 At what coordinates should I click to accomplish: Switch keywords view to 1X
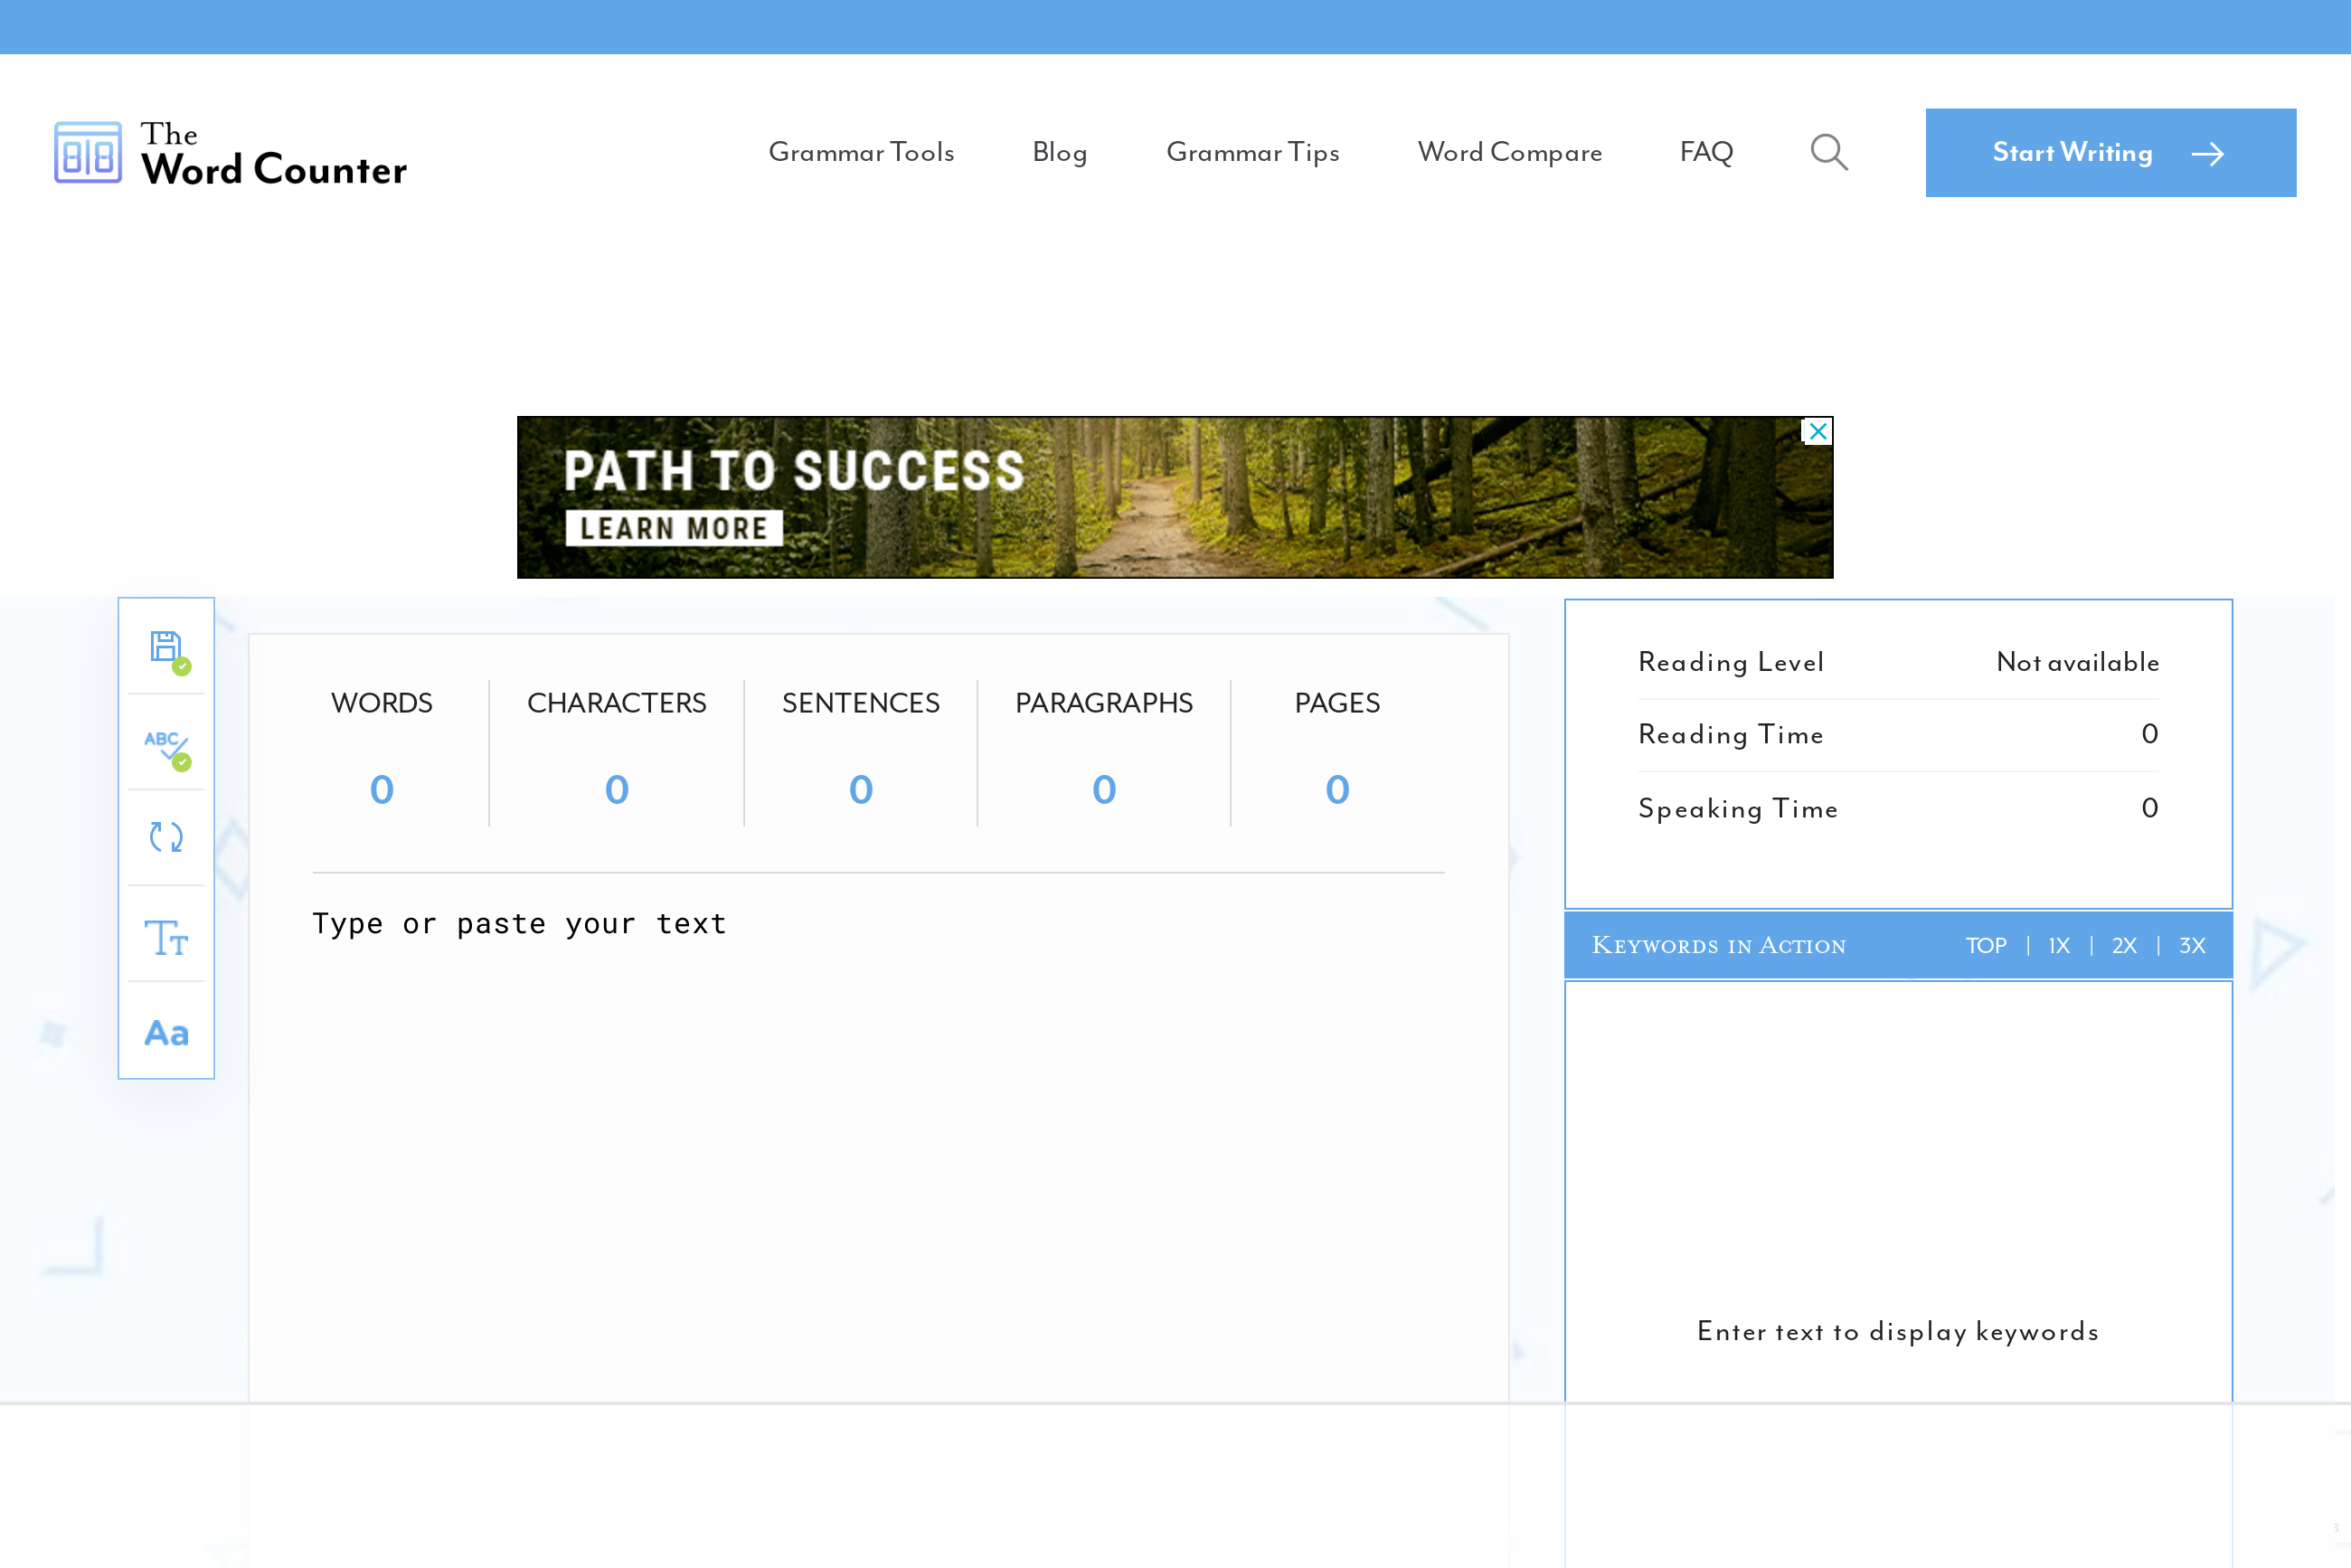pyautogui.click(x=2058, y=946)
